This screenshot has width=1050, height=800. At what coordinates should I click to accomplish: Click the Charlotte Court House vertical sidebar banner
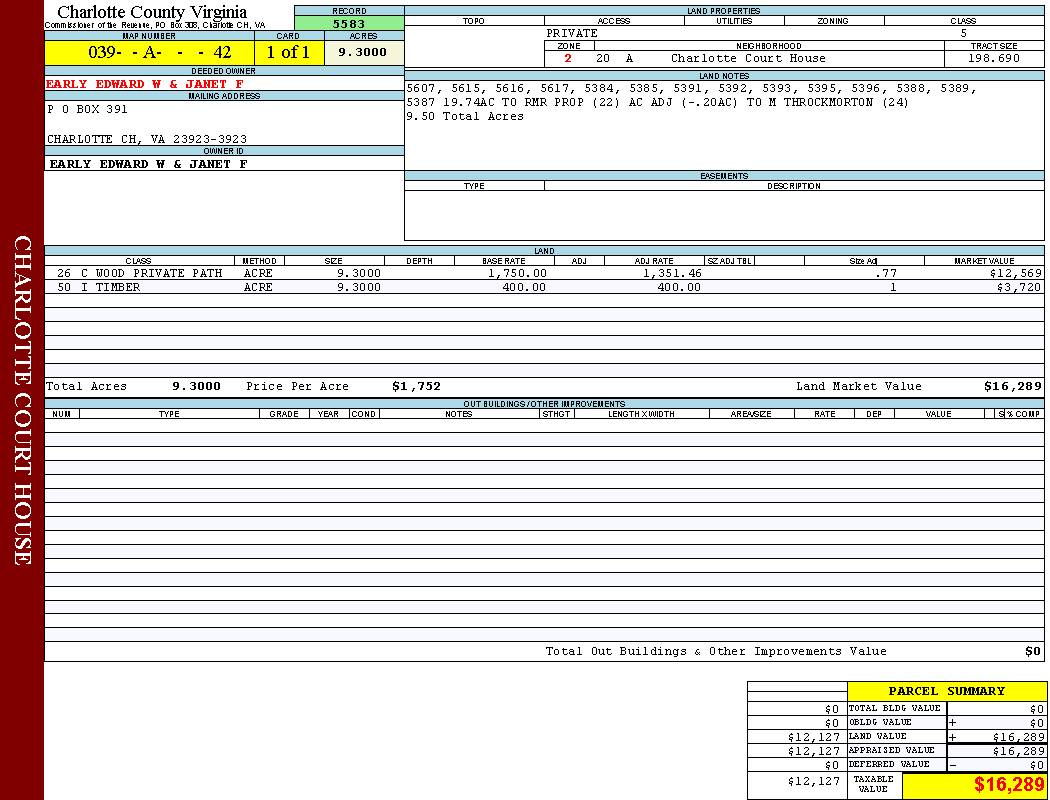22,400
